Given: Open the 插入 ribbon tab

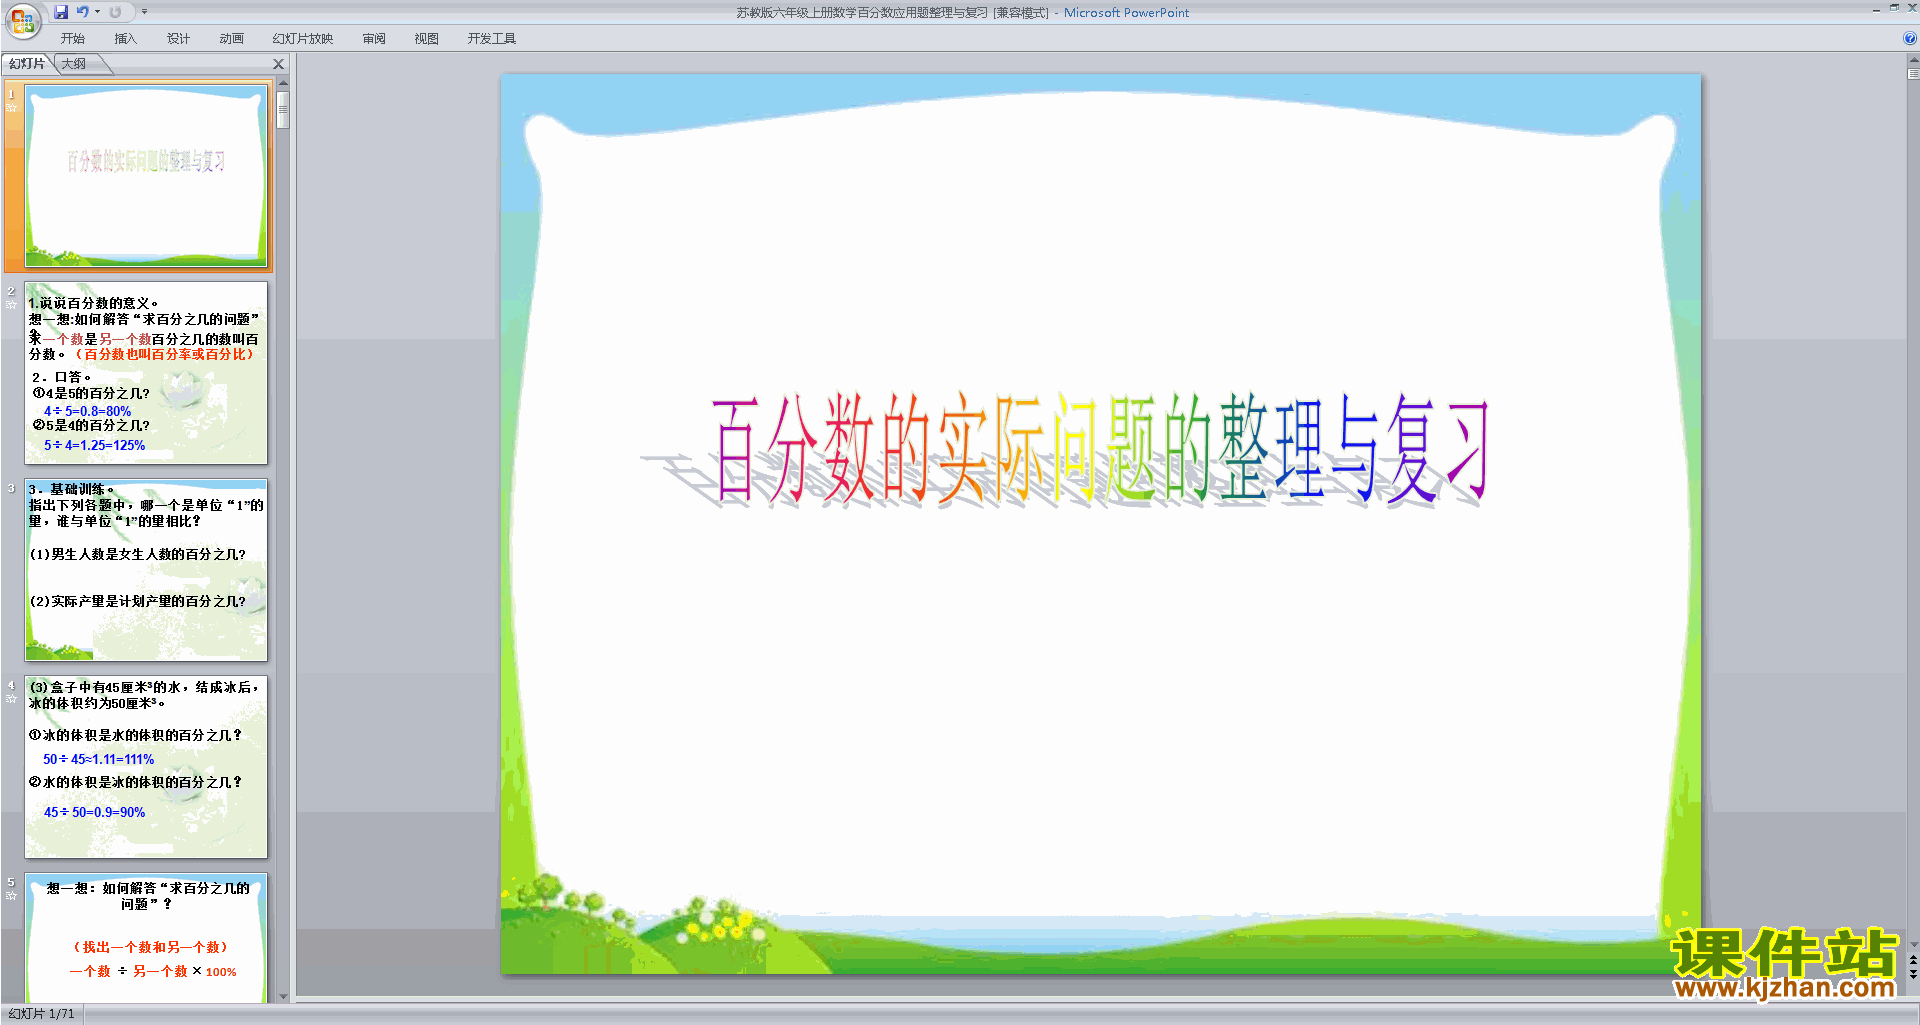Looking at the screenshot, I should pyautogui.click(x=125, y=39).
